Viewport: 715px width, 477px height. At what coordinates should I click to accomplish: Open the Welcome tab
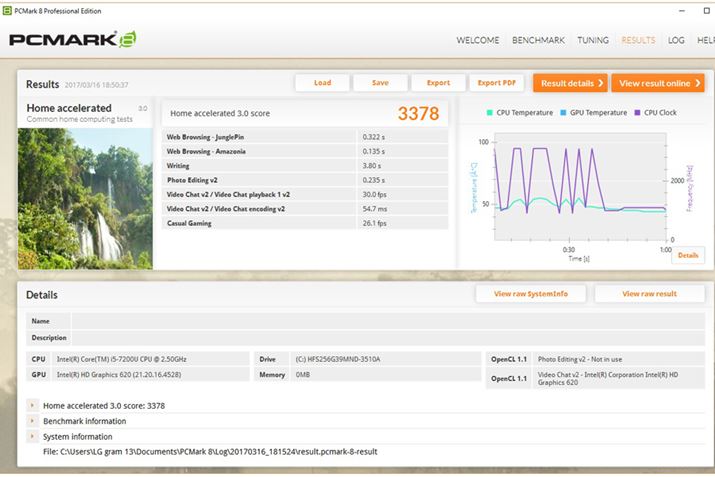478,41
